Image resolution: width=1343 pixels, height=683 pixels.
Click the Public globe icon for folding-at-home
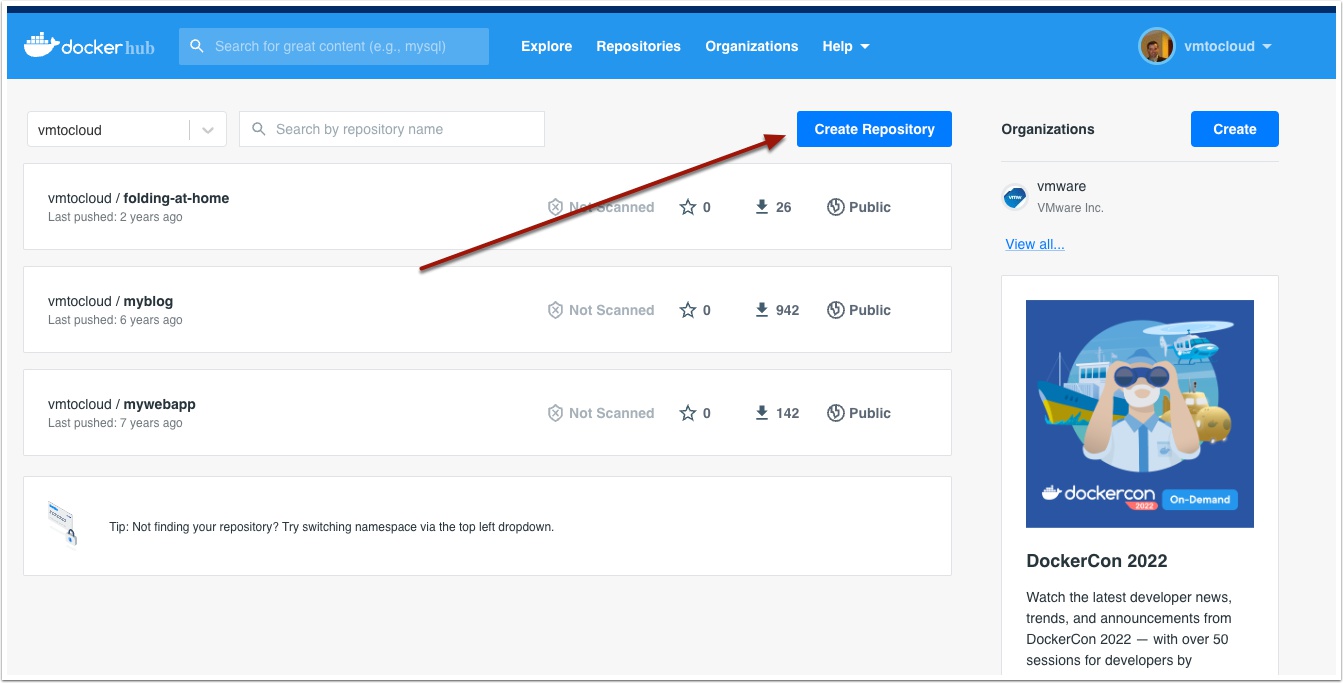point(836,207)
